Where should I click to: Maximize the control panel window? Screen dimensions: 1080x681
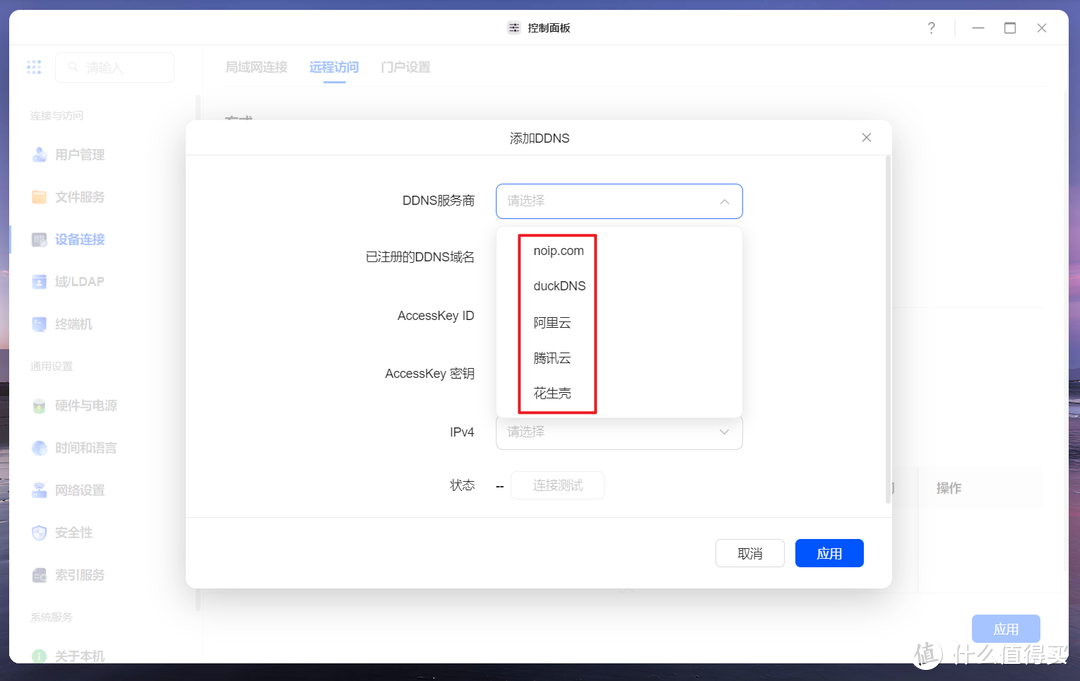[x=1010, y=28]
